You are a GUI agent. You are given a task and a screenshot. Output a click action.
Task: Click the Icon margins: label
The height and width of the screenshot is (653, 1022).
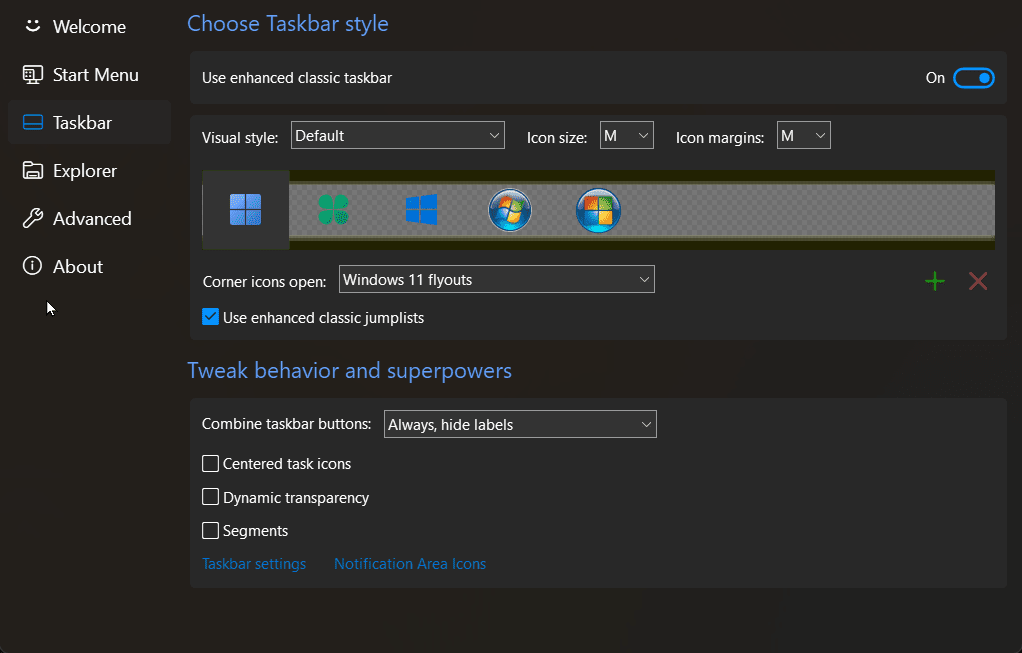(x=720, y=138)
